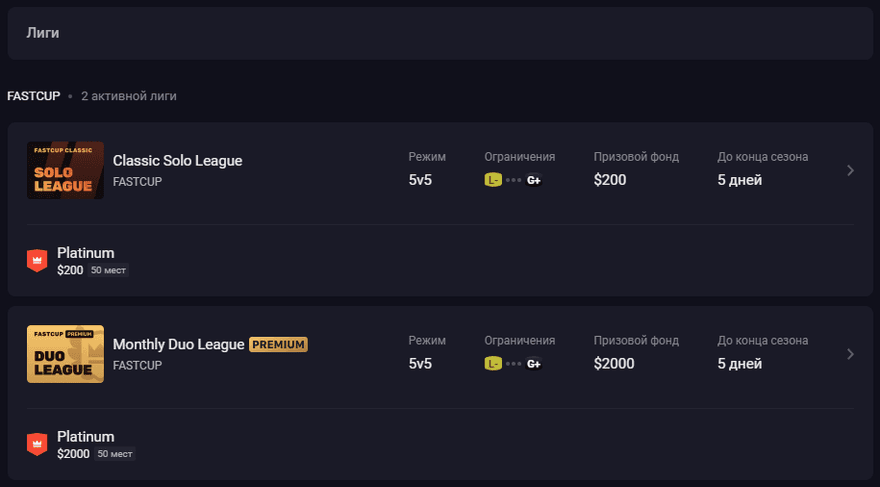The height and width of the screenshot is (487, 880).
Task: Click G+ rank badge in Duo League
Action: pyautogui.click(x=534, y=364)
